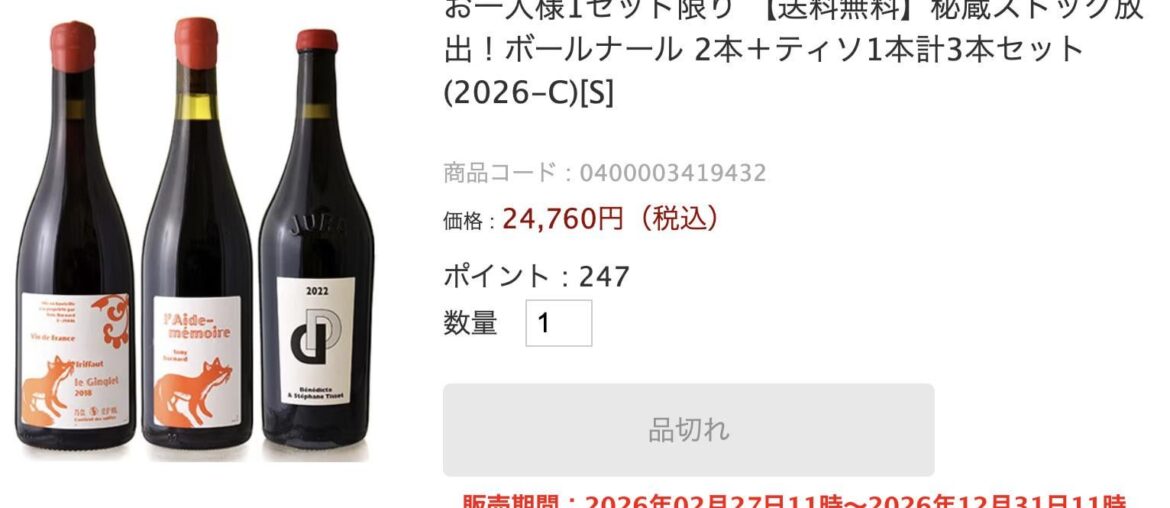Select the middle l'Aide-mémoire bottle image
Viewport: 1170px width, 508px height.
[x=197, y=235]
